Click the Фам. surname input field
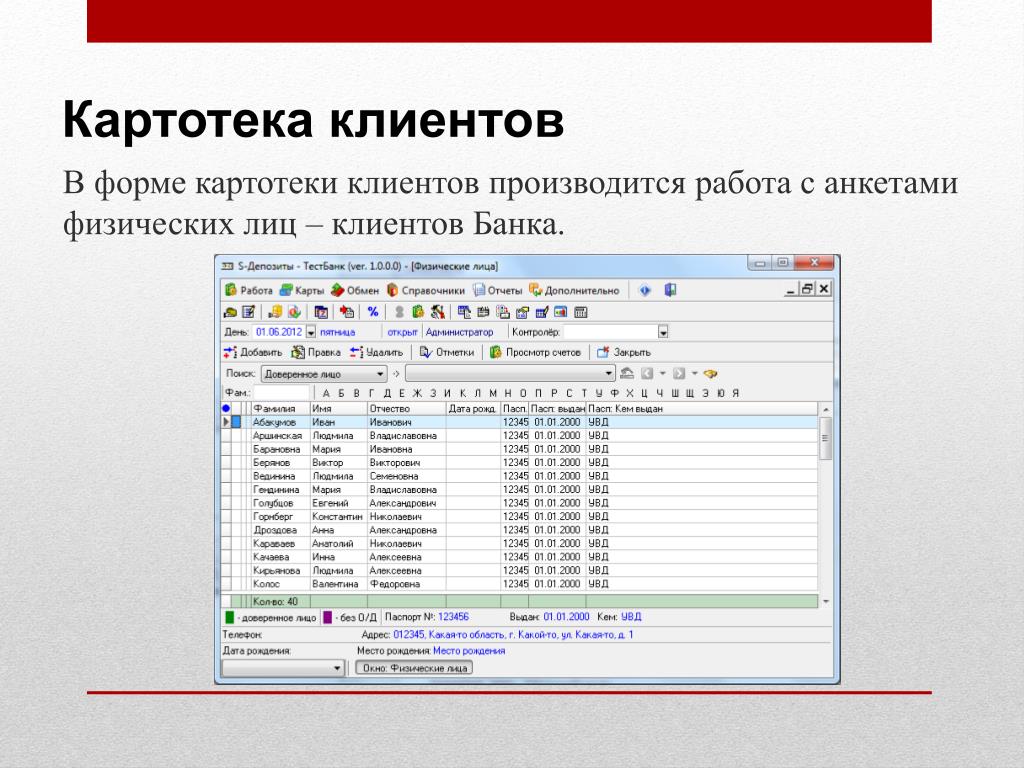This screenshot has height=768, width=1024. tap(281, 393)
